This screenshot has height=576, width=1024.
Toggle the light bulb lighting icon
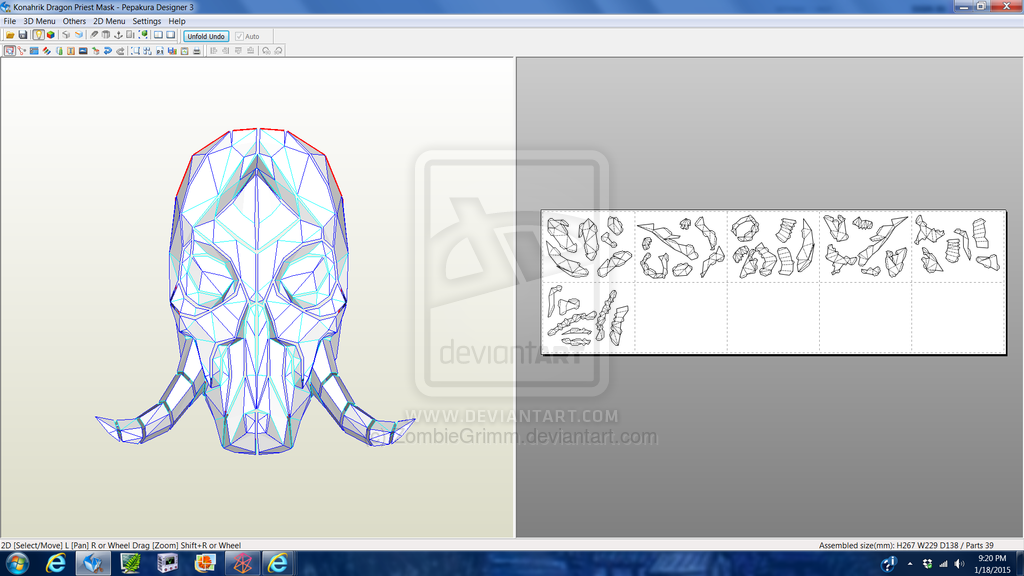point(39,35)
